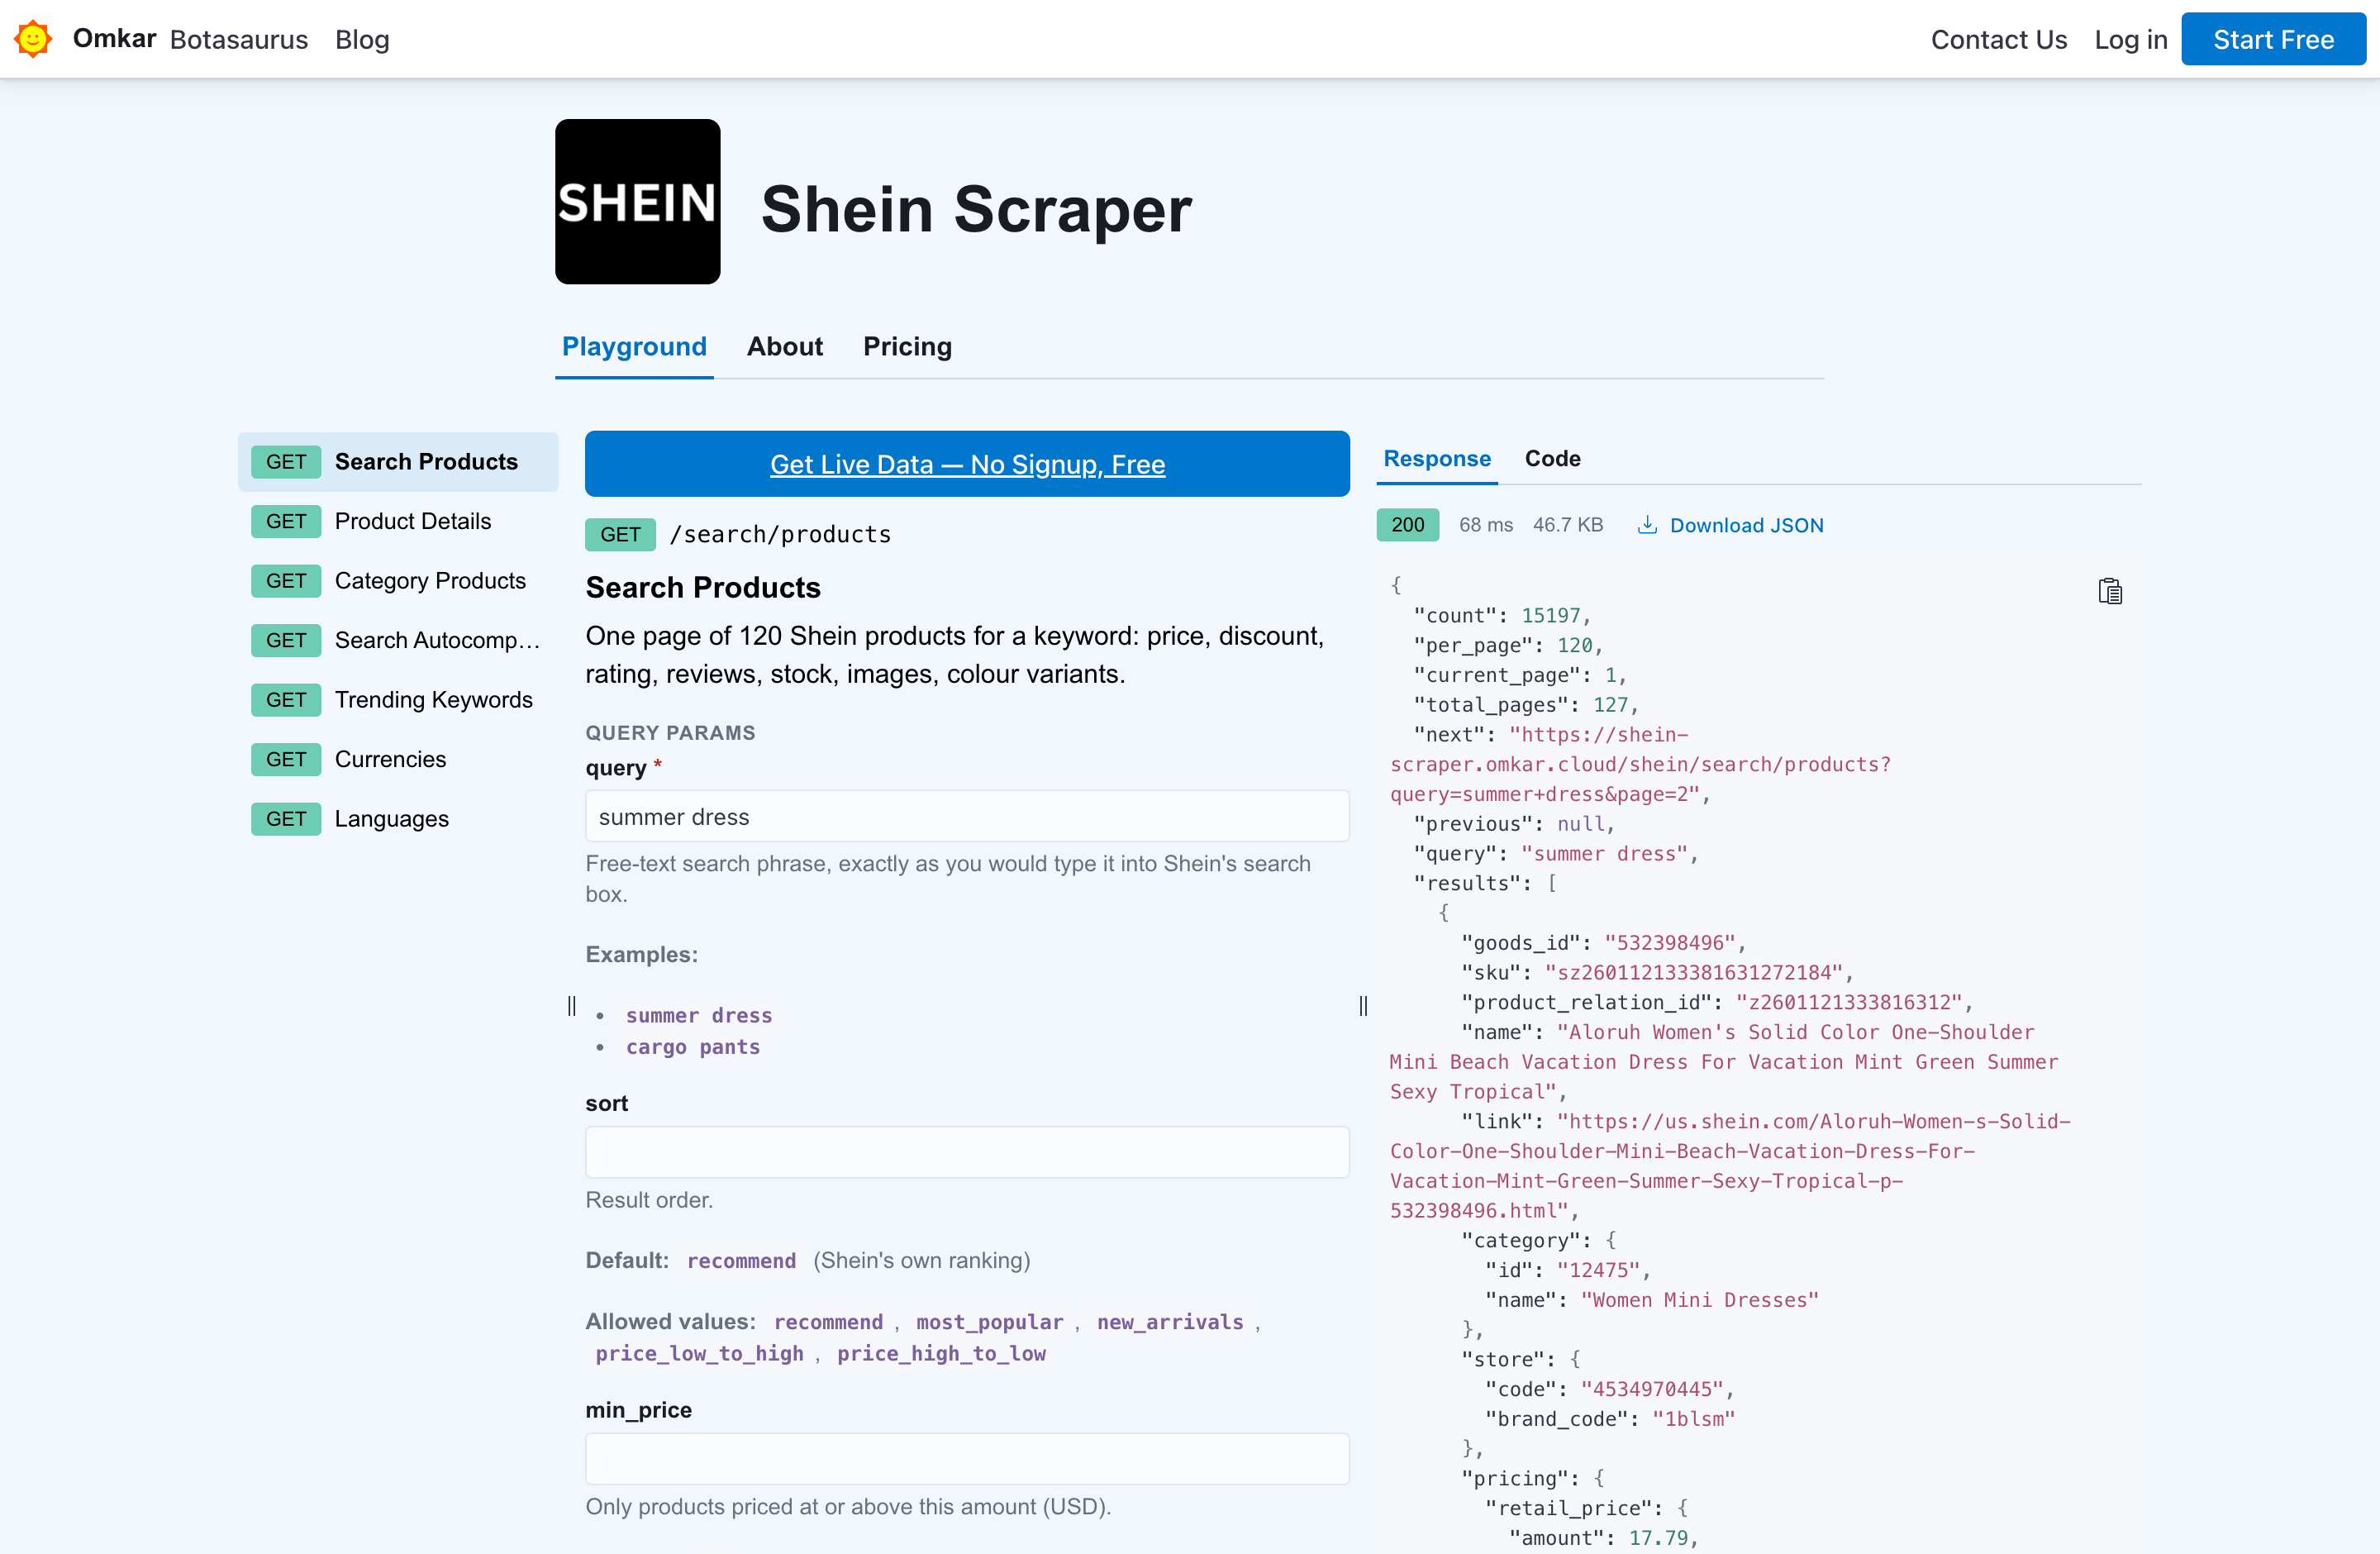Viewport: 2380px width, 1554px height.
Task: Click the default value recommend
Action: click(741, 1261)
